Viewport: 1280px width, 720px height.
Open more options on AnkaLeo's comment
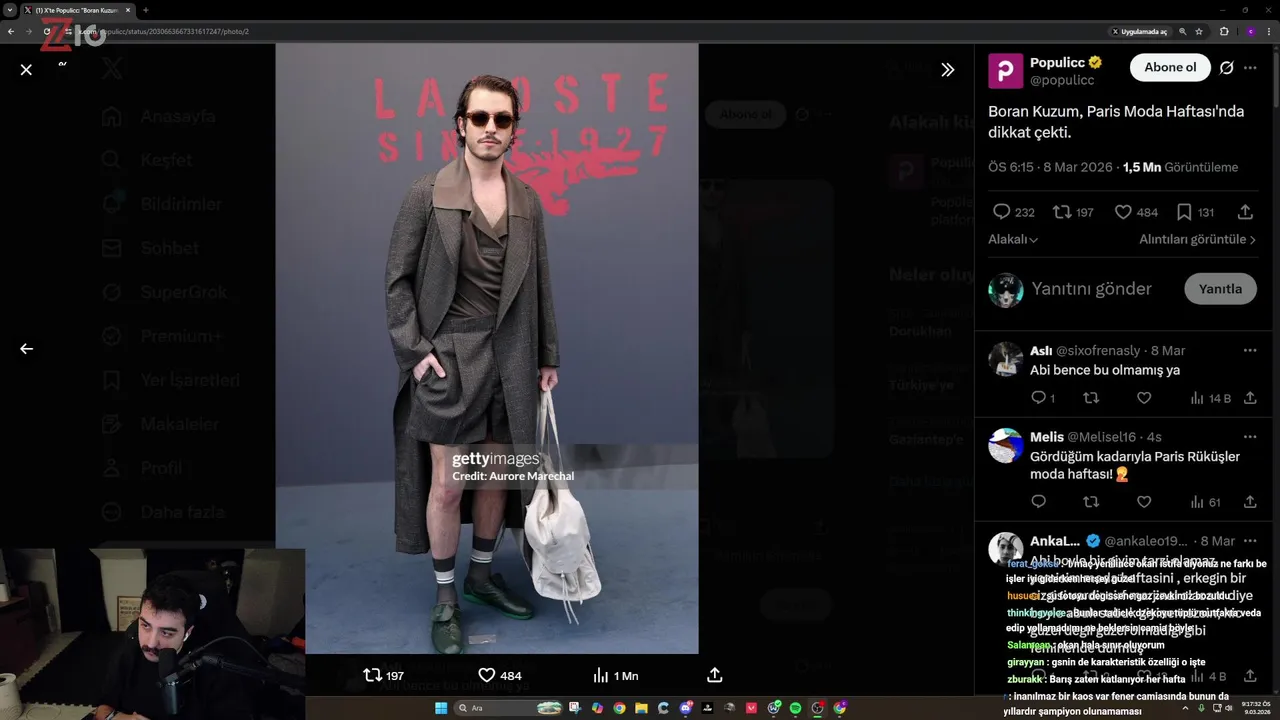pos(1250,541)
